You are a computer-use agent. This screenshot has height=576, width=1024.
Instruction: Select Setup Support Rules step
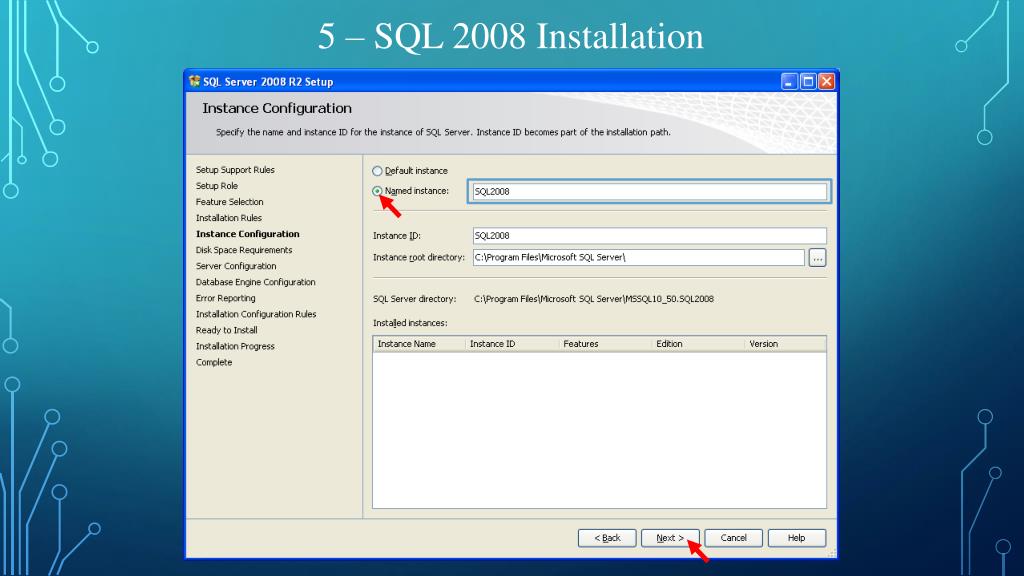235,170
